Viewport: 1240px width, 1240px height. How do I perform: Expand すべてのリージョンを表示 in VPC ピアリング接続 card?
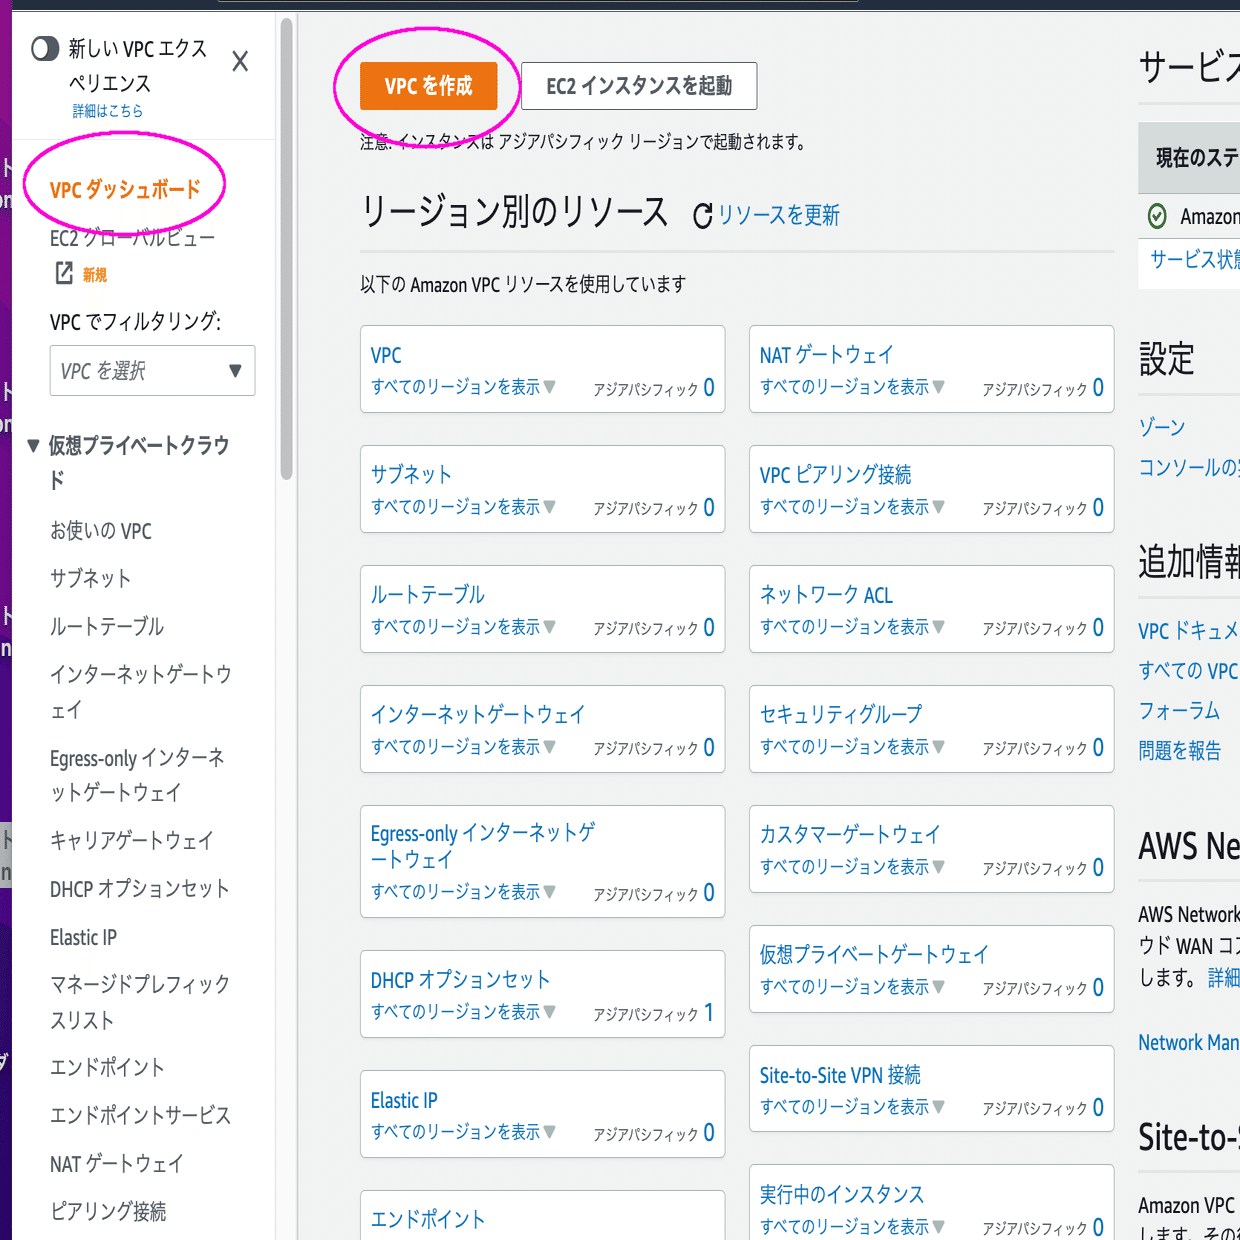coord(852,507)
